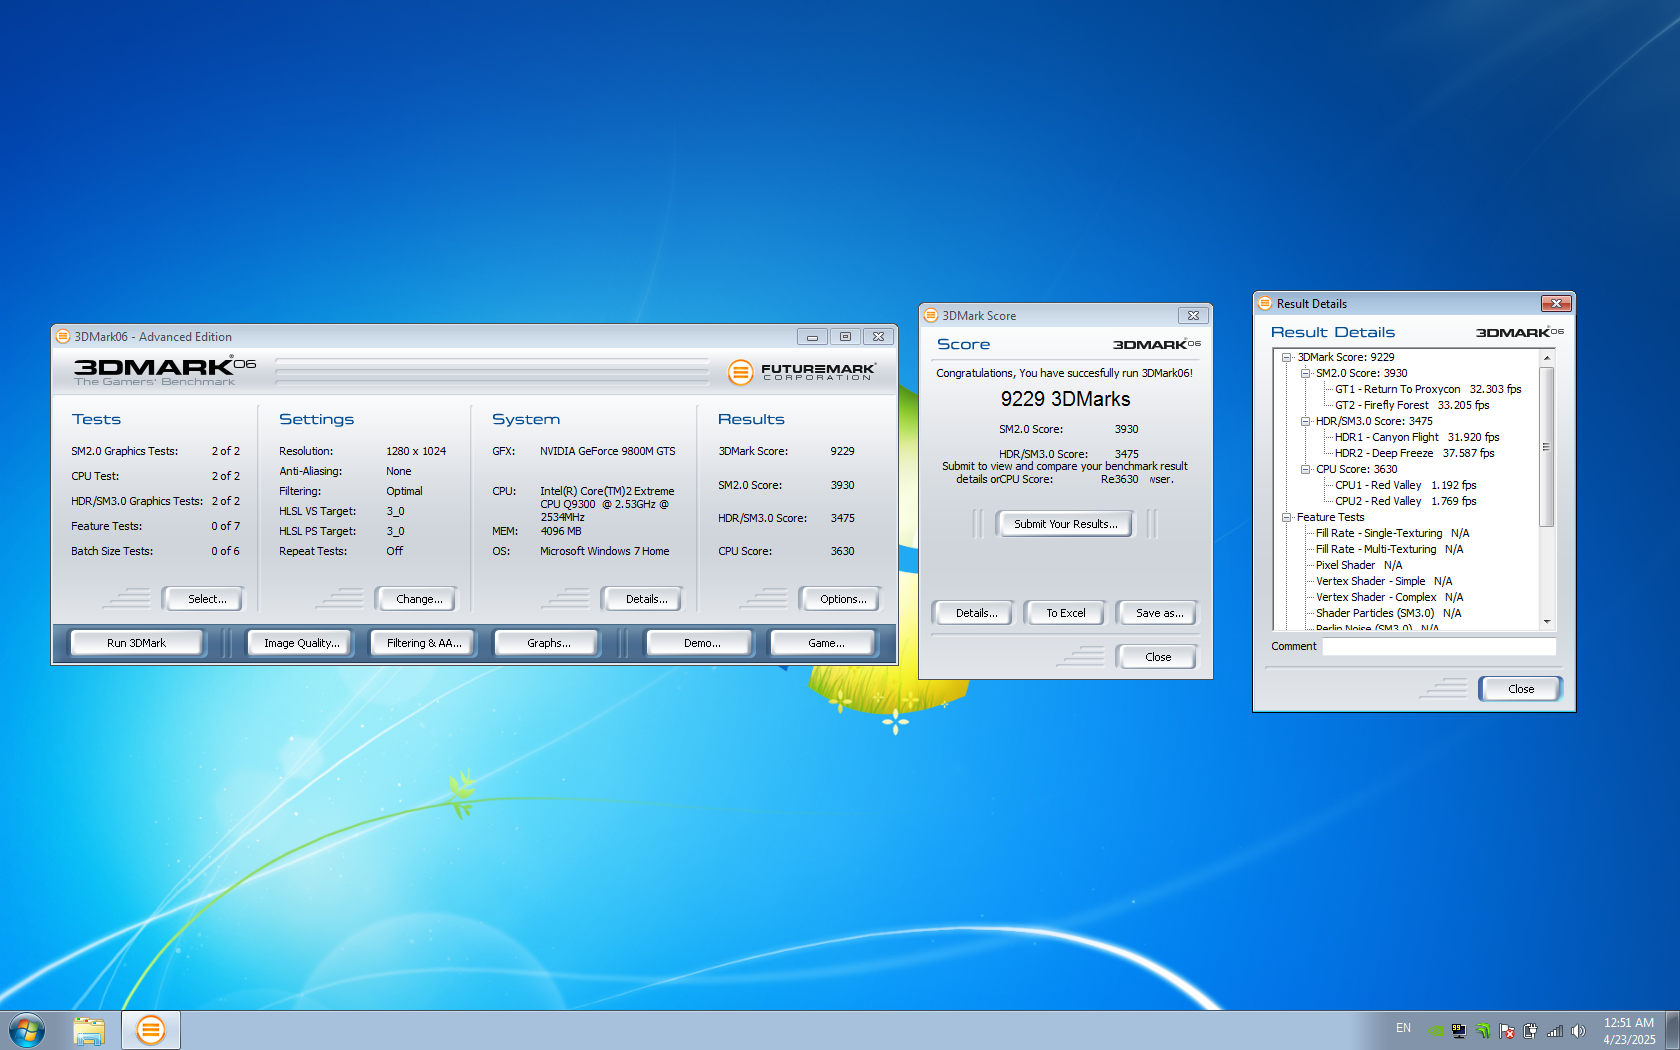
Task: Click the 3DMark taskbar icon
Action: [x=150, y=1029]
